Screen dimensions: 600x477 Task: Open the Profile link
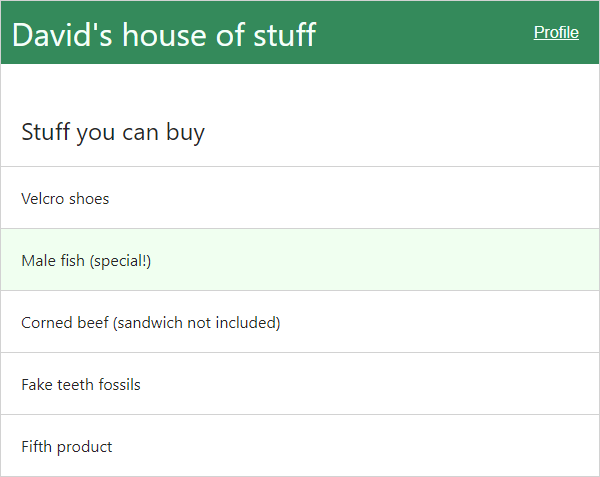coord(556,32)
